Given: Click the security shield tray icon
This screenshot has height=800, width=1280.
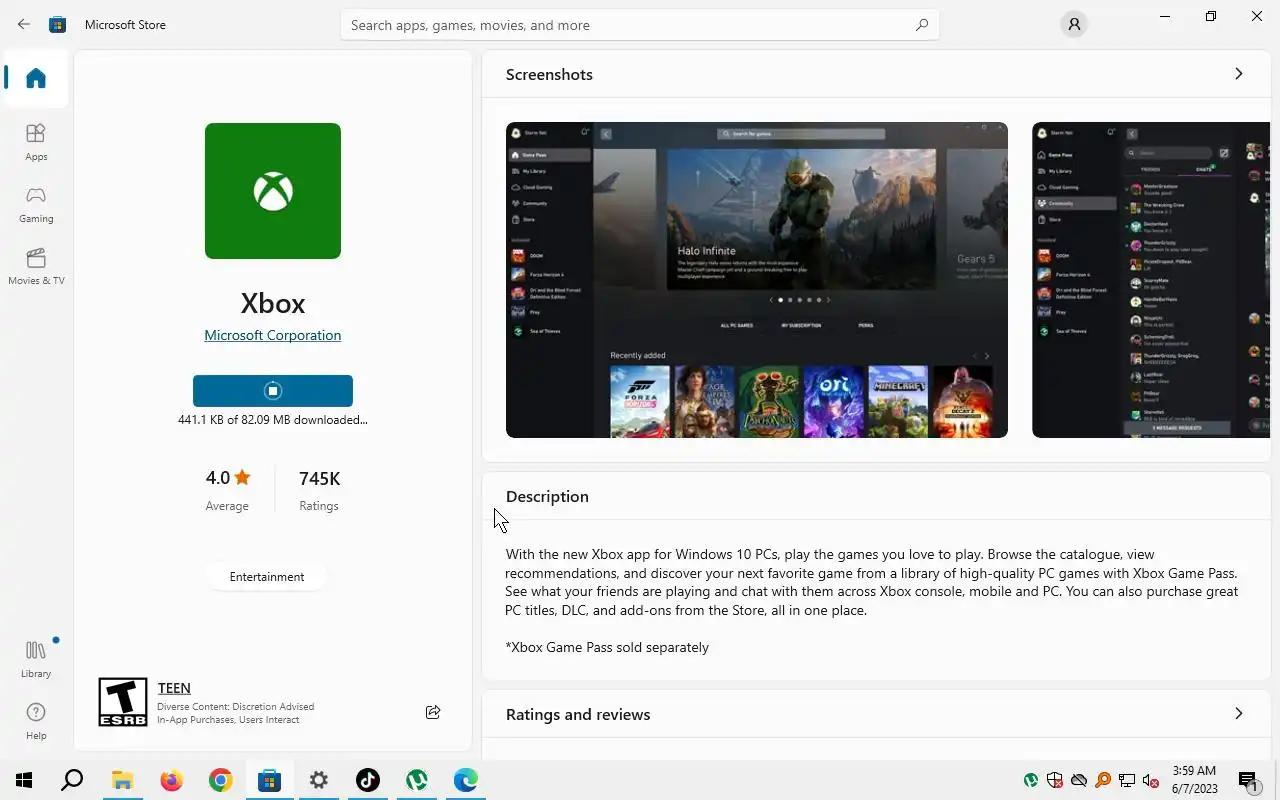Looking at the screenshot, I should [1054, 780].
